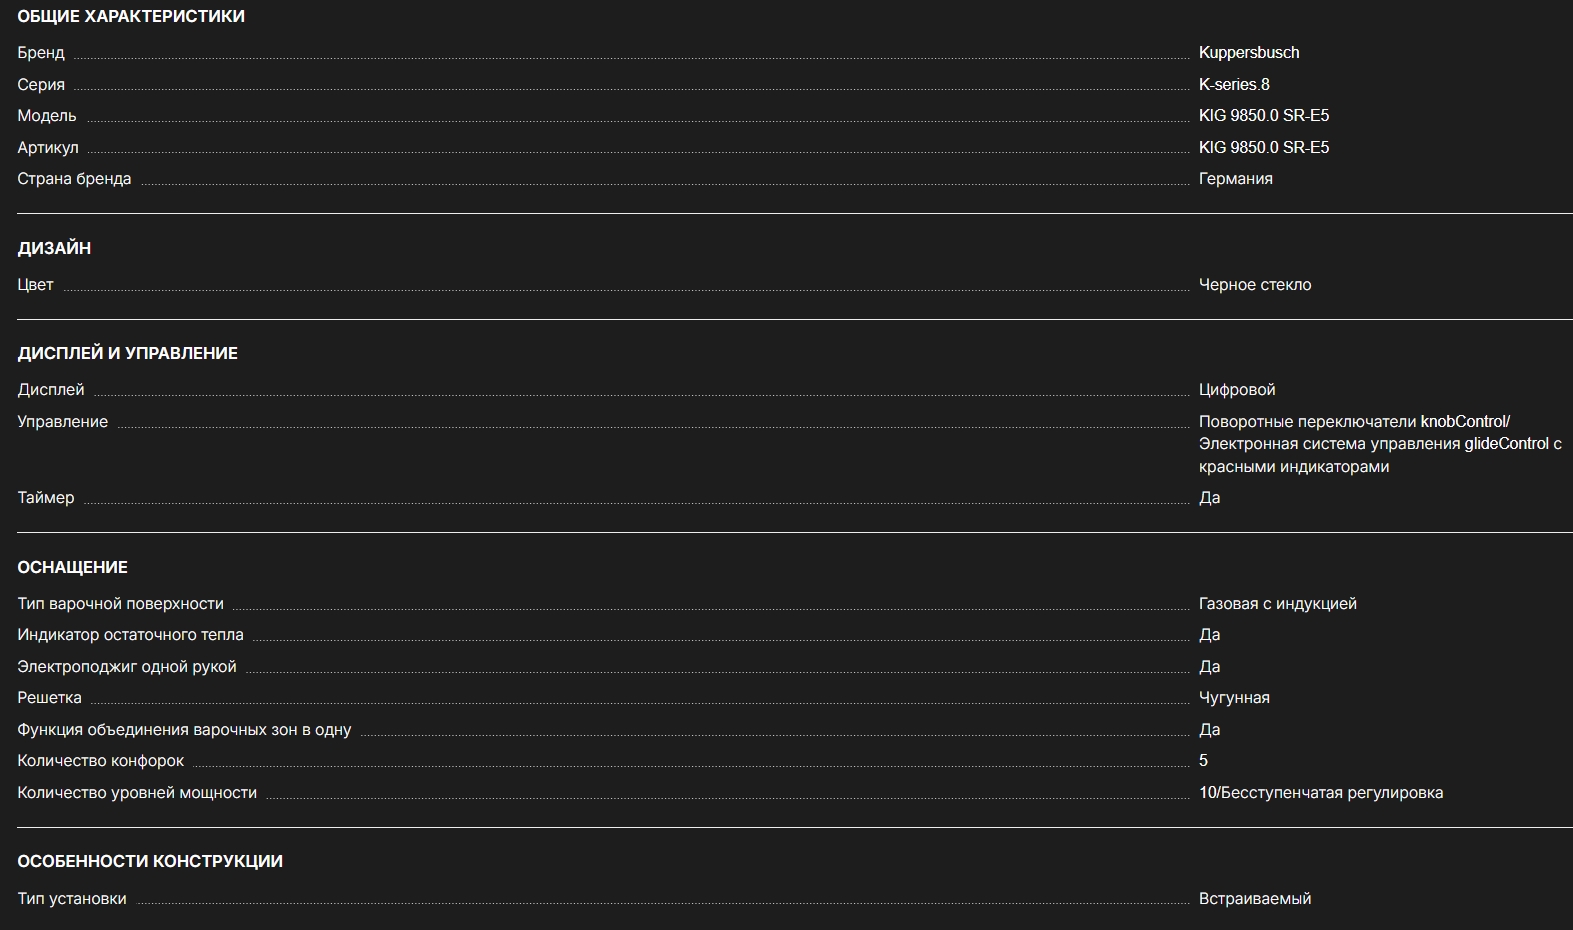
Task: Click the Германия country value
Action: 1235,179
